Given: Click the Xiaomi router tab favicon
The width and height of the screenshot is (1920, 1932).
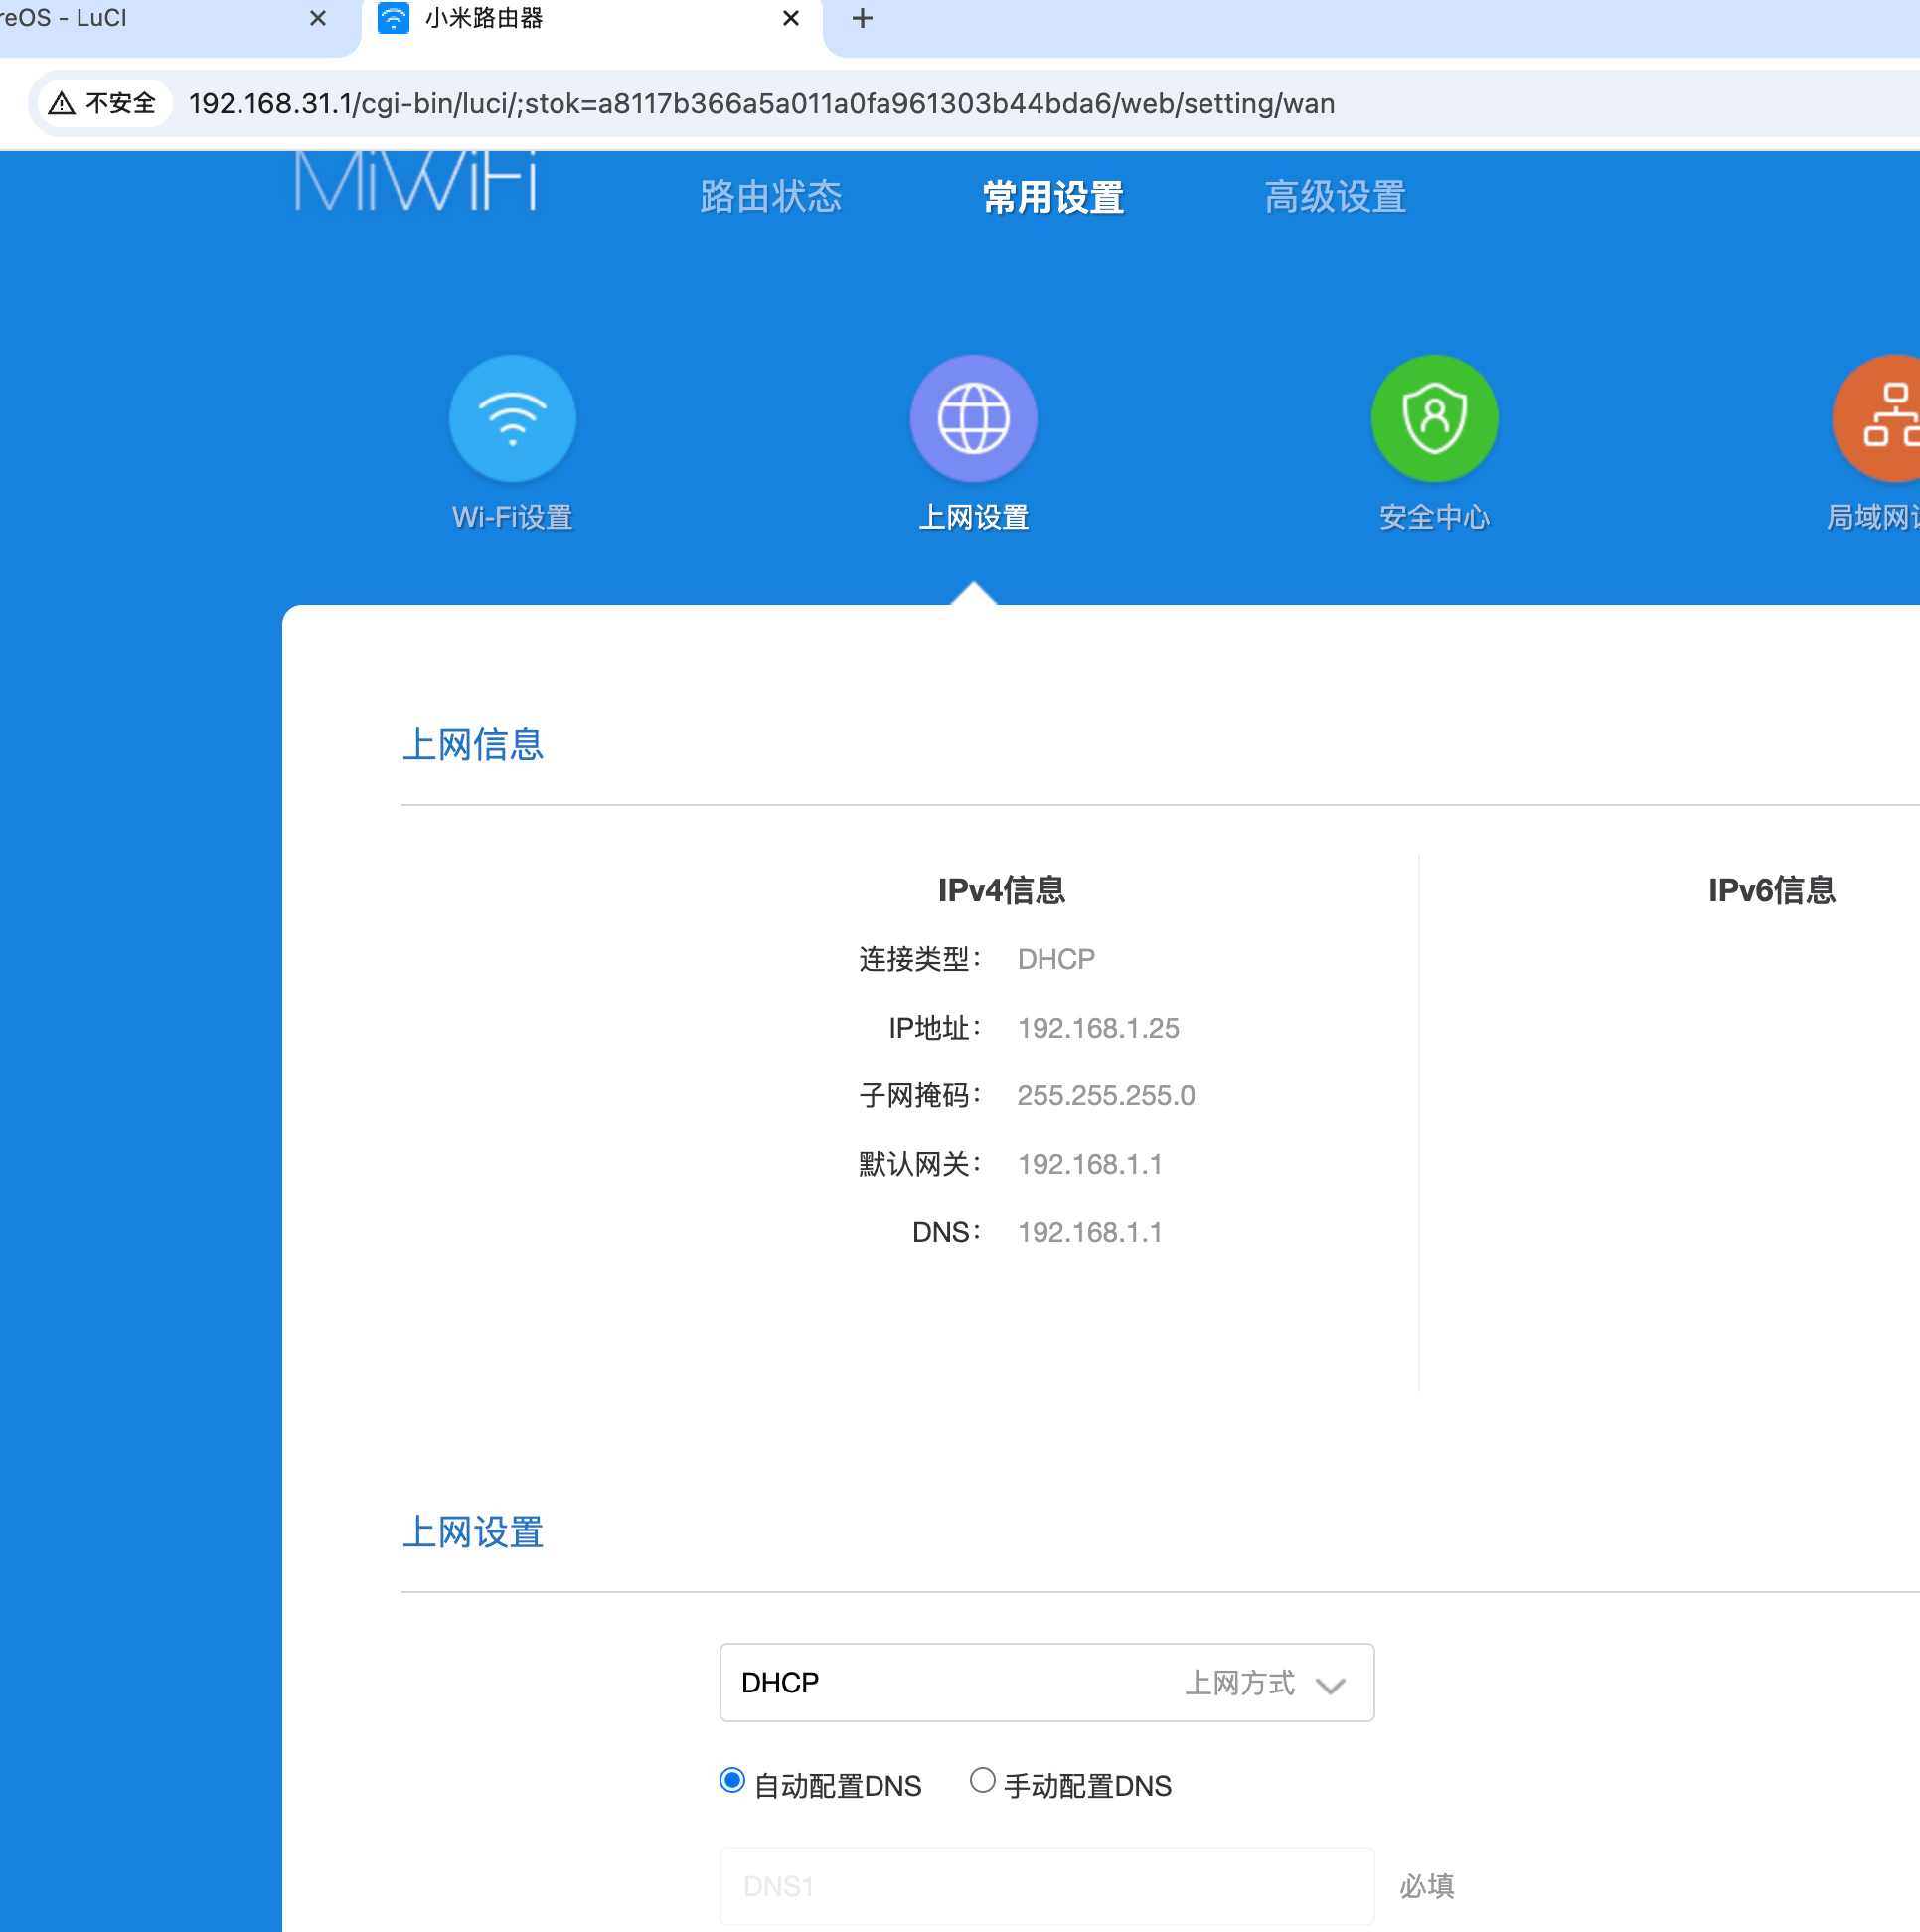Looking at the screenshot, I should (x=393, y=18).
